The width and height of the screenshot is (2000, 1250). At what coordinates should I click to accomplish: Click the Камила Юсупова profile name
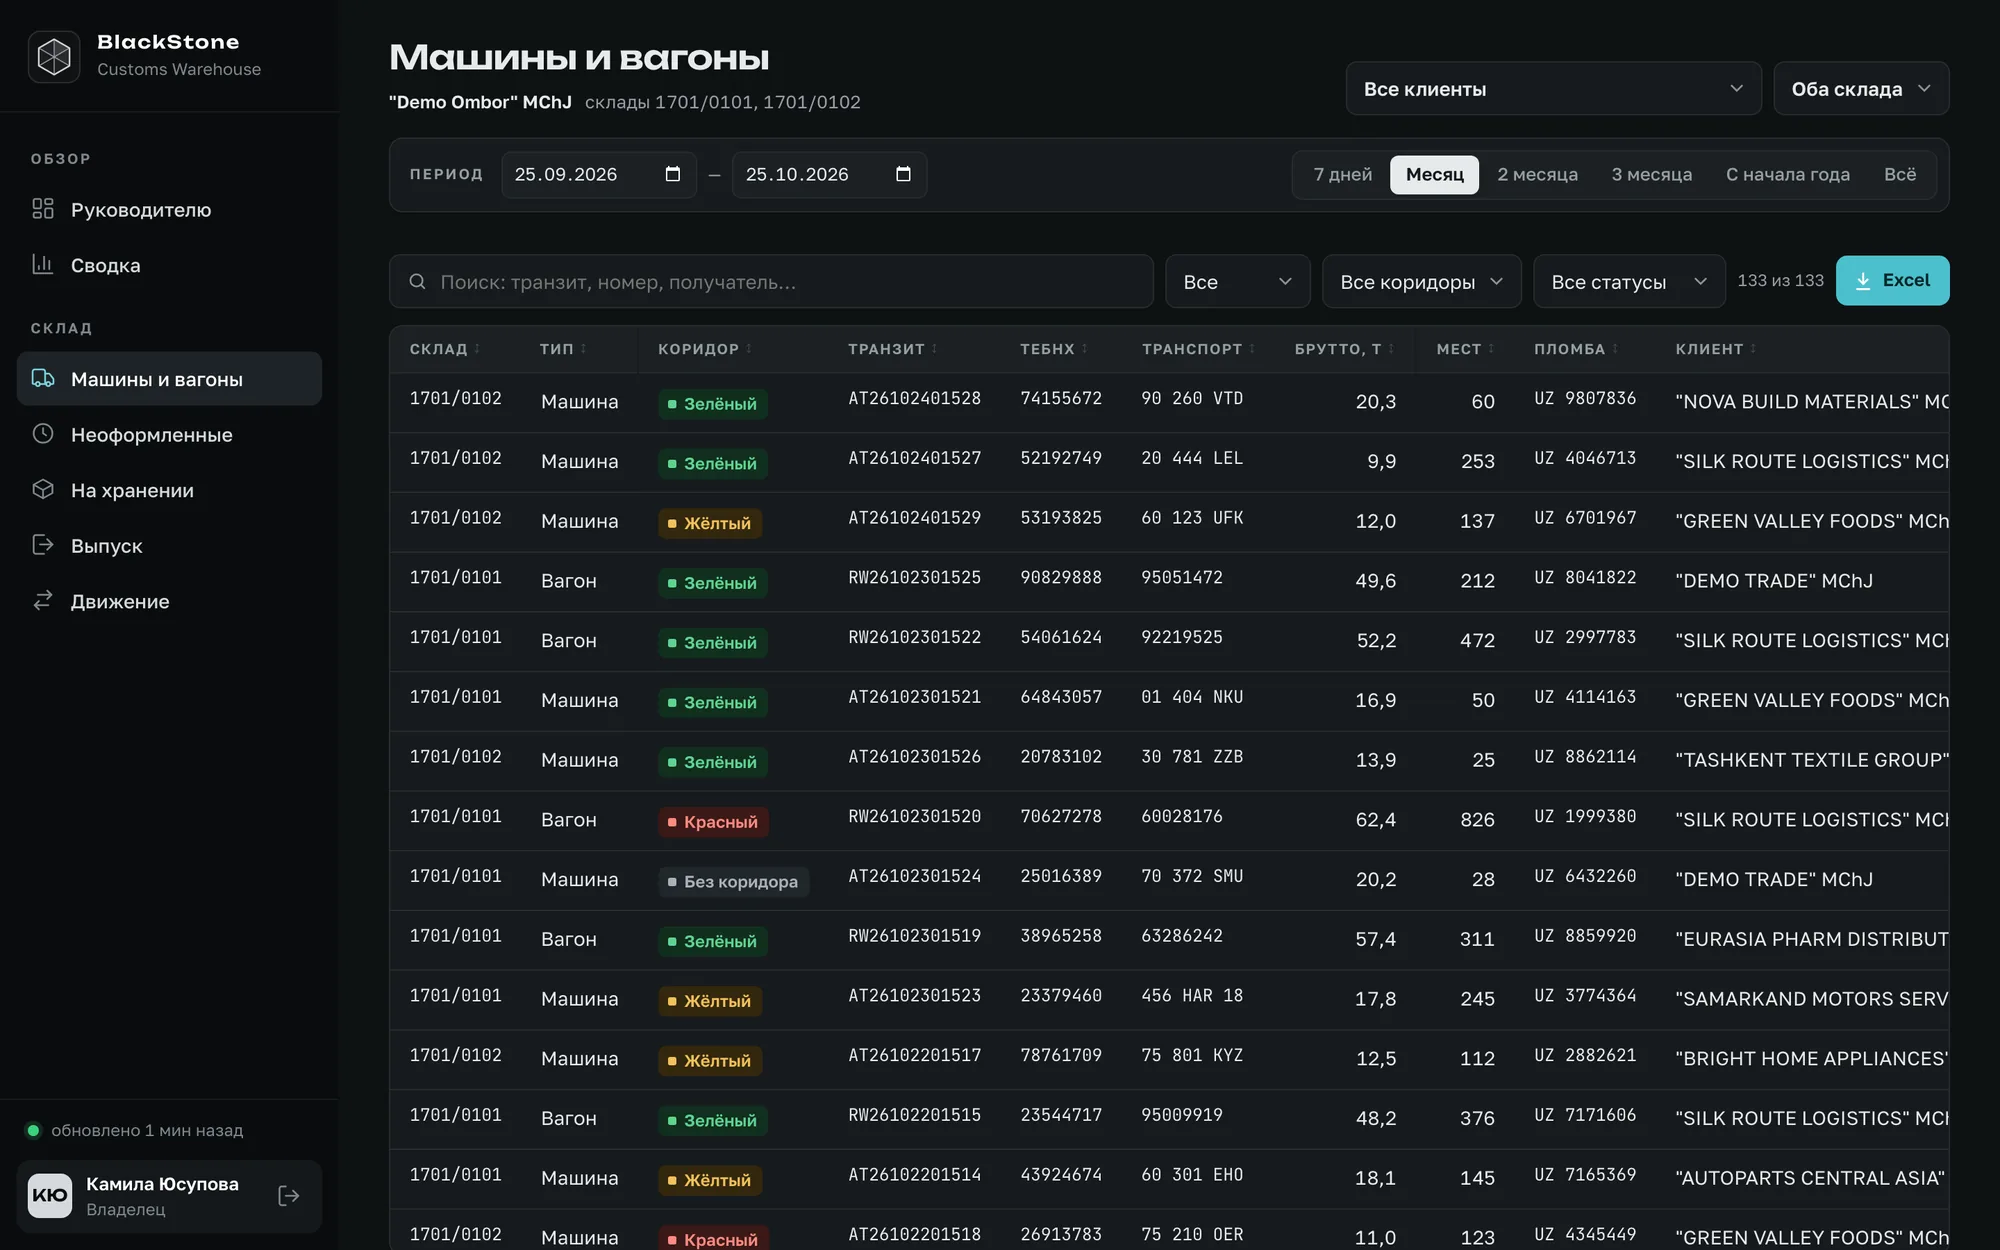[162, 1184]
